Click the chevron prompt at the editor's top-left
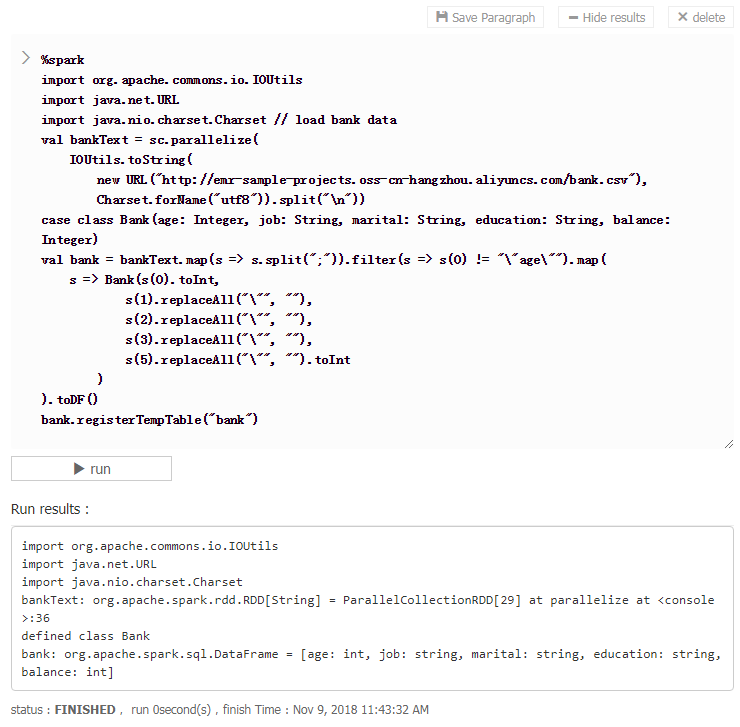 [26, 59]
